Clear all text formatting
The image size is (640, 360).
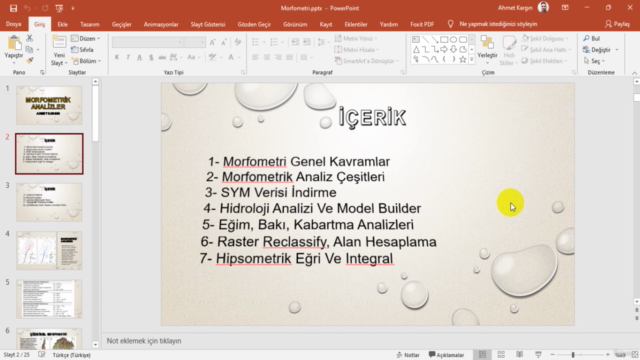coord(238,42)
